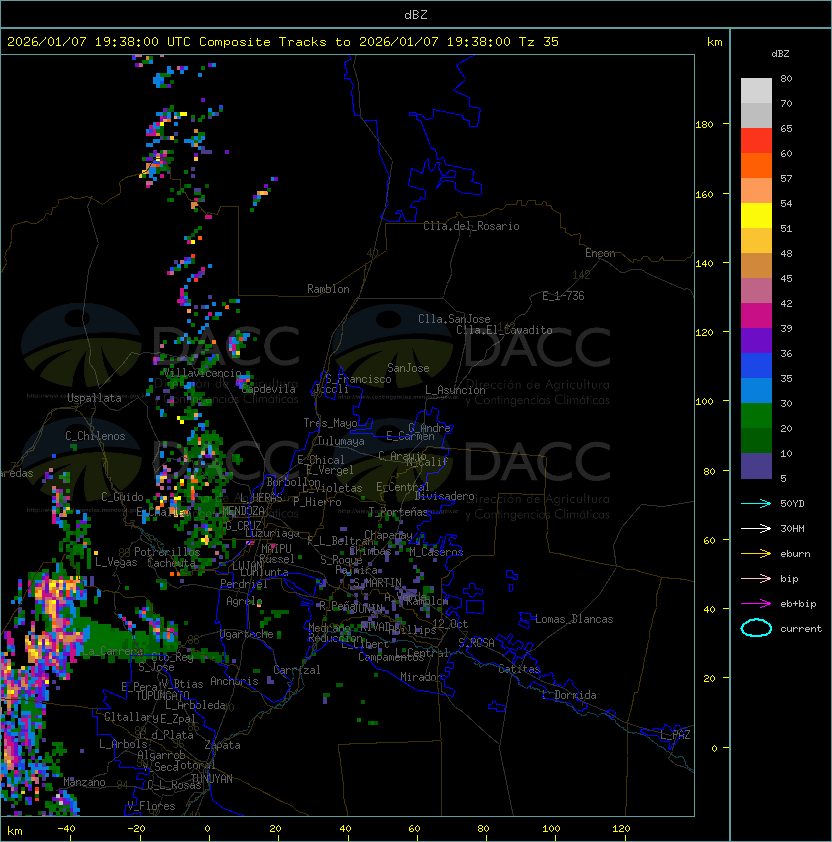The width and height of the screenshot is (832, 842).
Task: Click the Anchoris map label
Action: [x=234, y=681]
